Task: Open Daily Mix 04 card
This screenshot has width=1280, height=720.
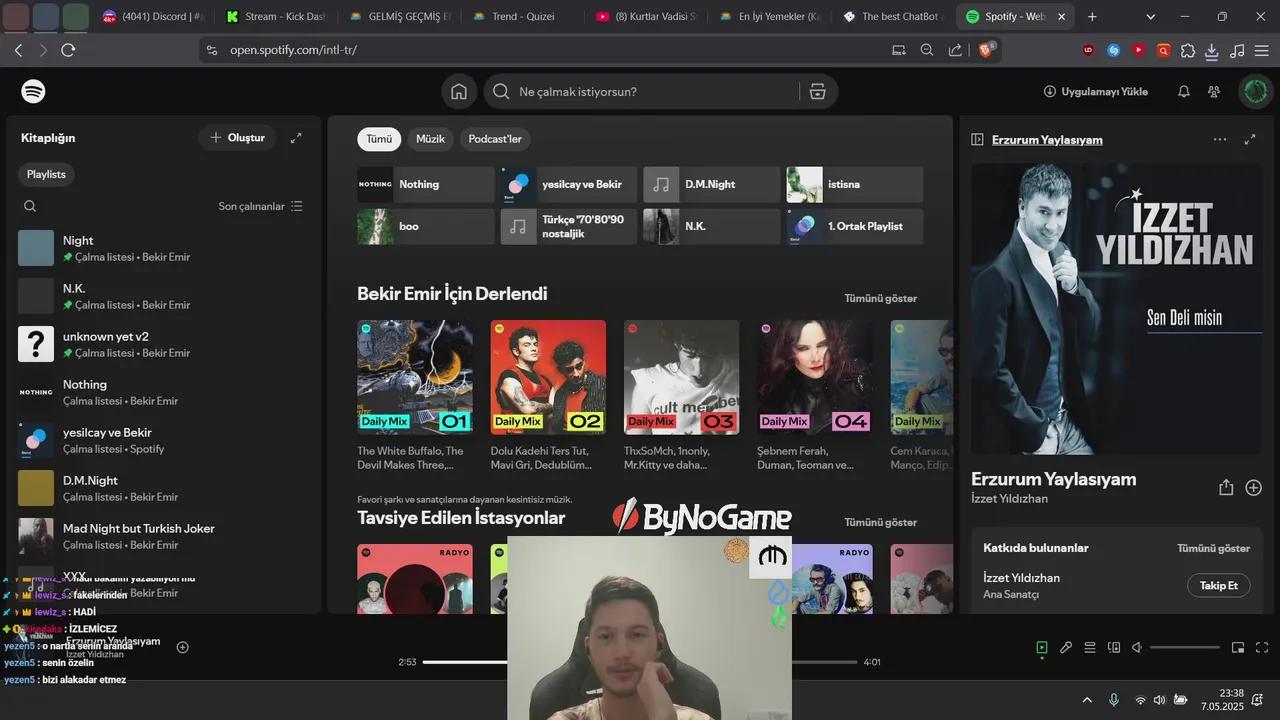Action: click(x=815, y=395)
